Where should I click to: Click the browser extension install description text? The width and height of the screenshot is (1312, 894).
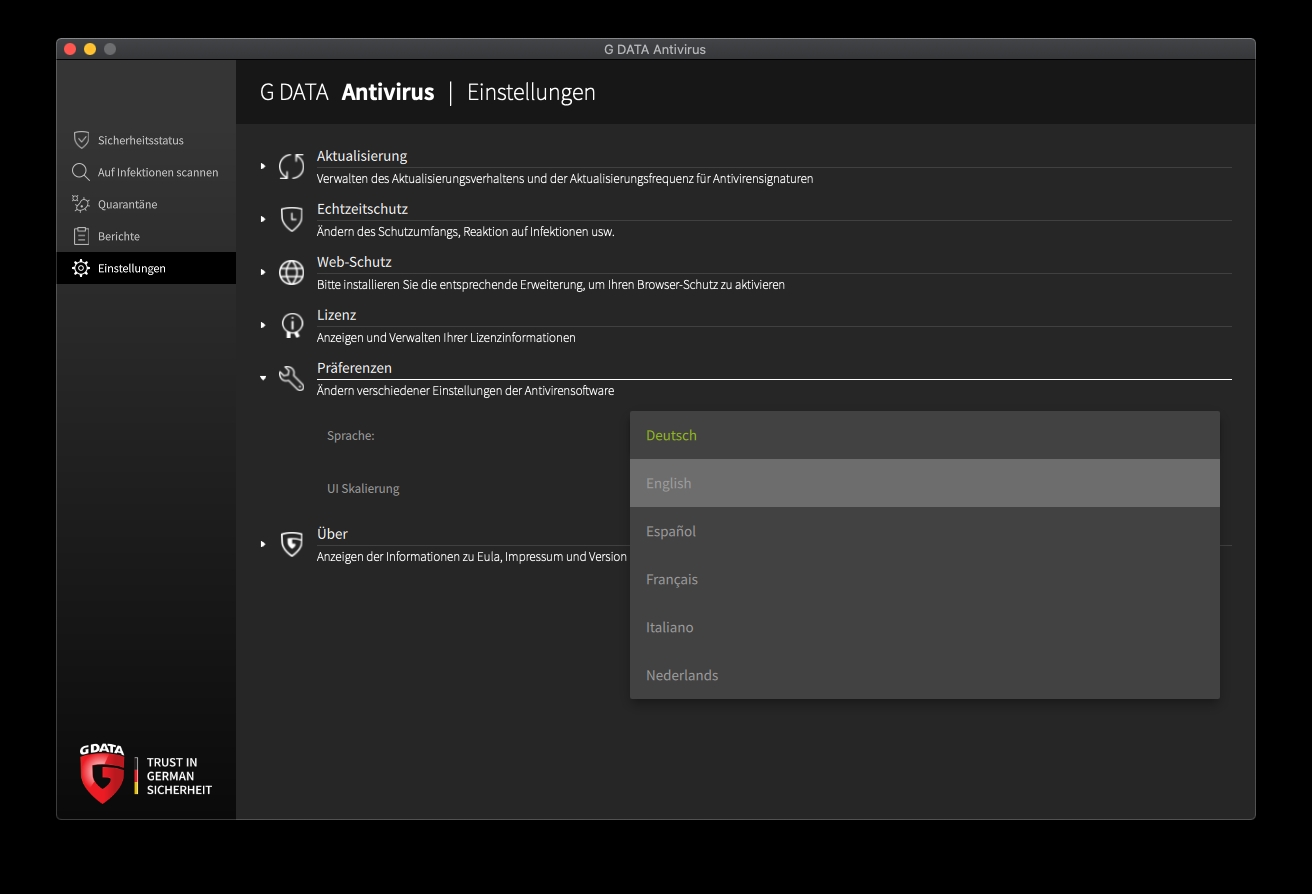pos(551,285)
